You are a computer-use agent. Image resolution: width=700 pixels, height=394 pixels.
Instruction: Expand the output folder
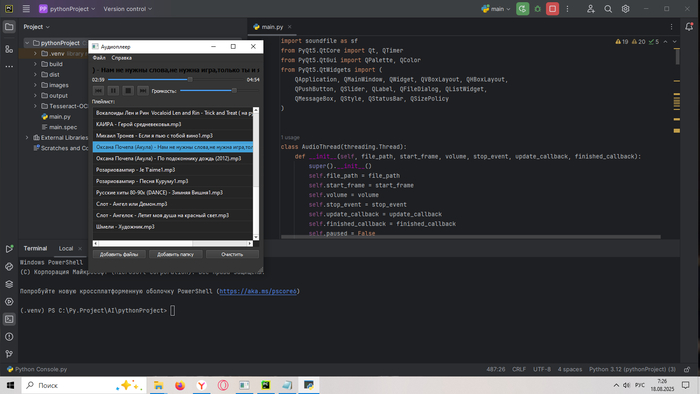pyautogui.click(x=35, y=95)
